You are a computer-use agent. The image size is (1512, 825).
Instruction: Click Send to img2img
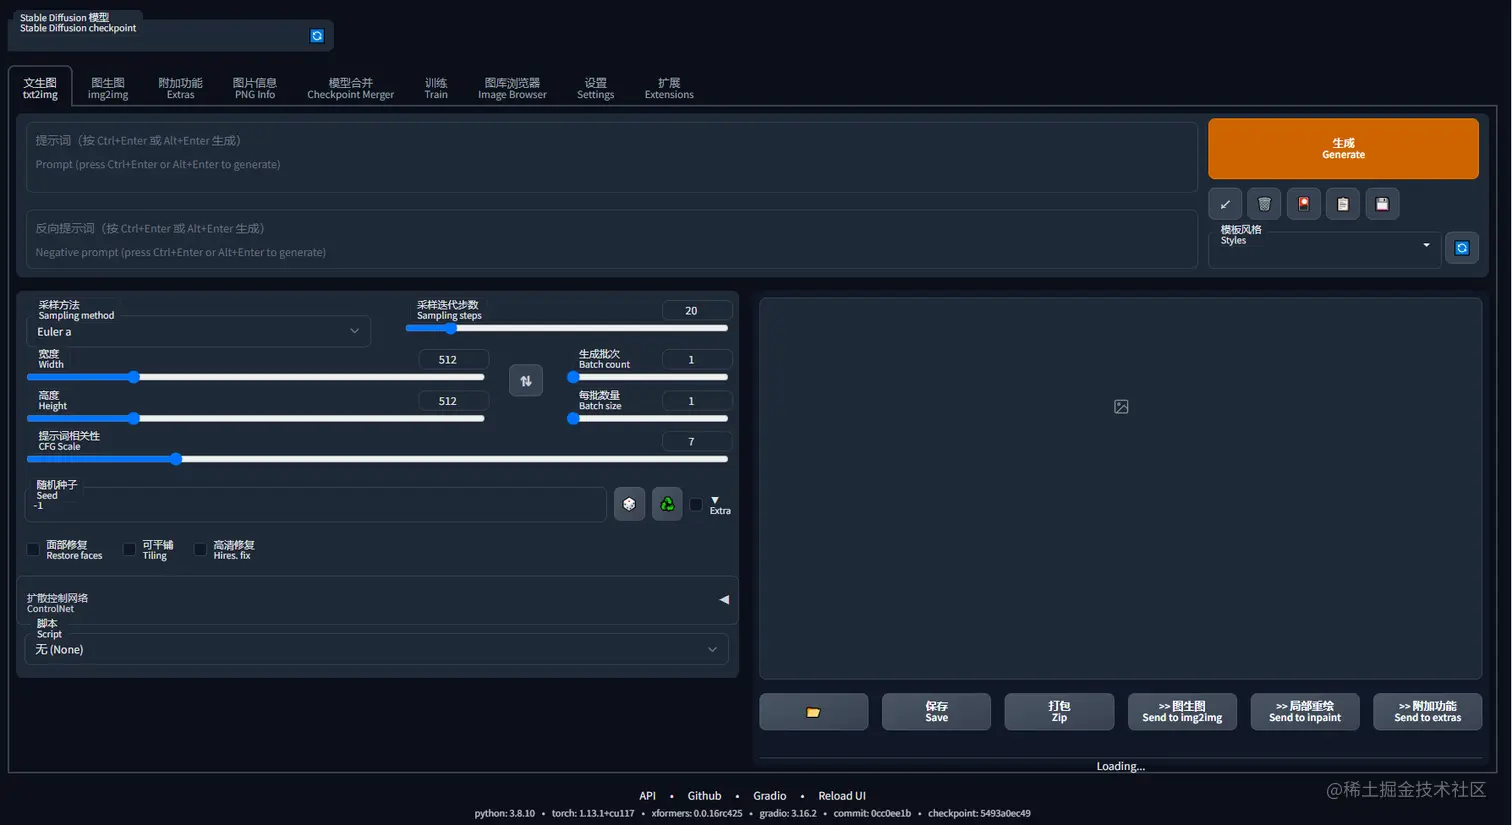tap(1182, 712)
